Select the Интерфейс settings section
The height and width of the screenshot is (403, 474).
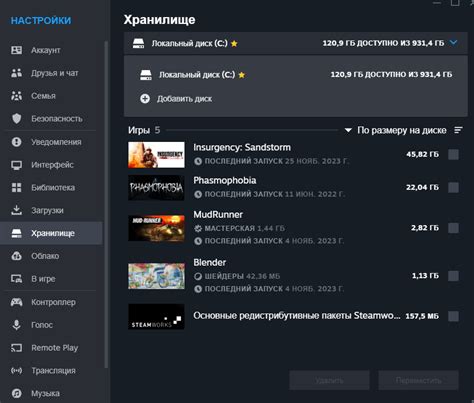coord(52,165)
